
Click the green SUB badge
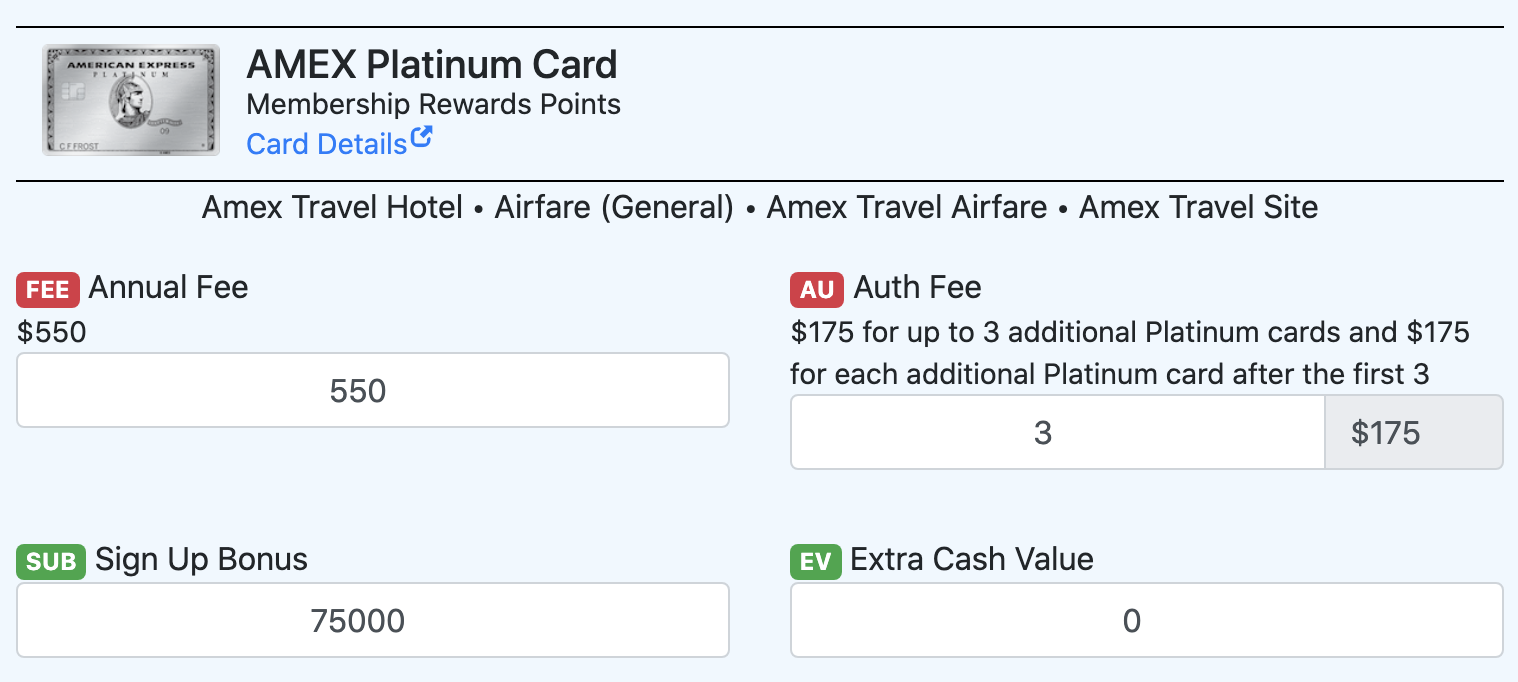[51, 562]
